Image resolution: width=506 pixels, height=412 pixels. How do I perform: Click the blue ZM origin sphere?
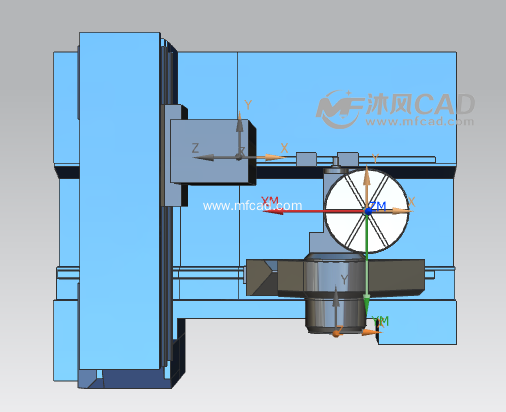pyautogui.click(x=368, y=211)
